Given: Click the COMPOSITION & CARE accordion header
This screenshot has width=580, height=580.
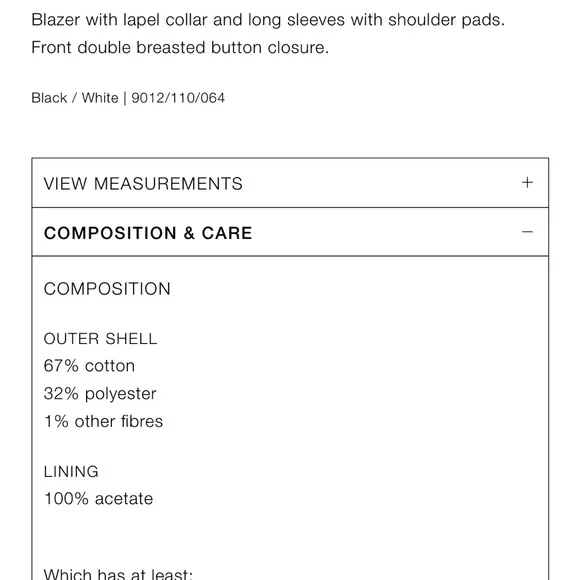Looking at the screenshot, I should pyautogui.click(x=290, y=232).
